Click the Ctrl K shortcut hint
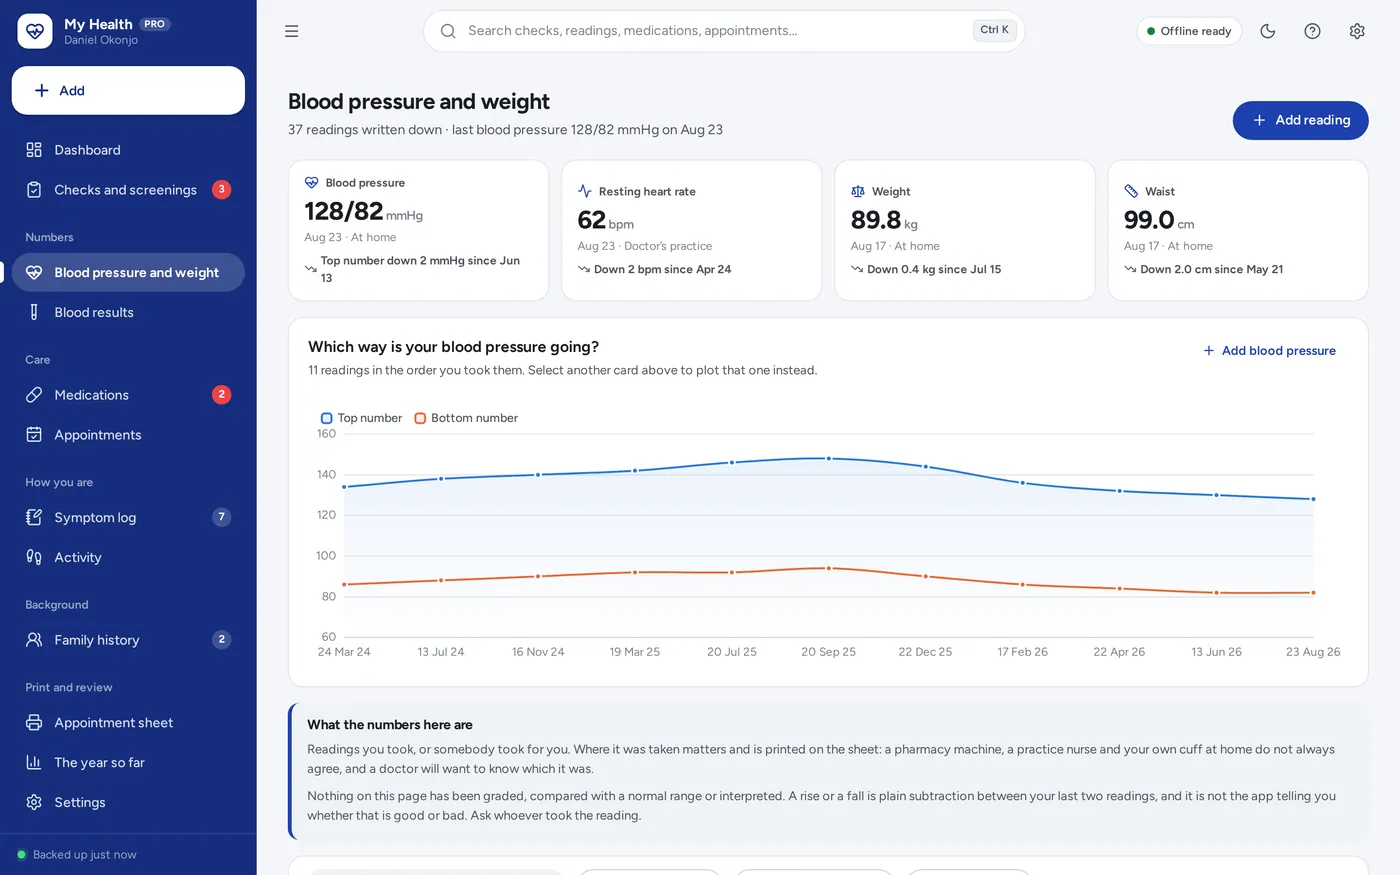Viewport: 1400px width, 875px height. pyautogui.click(x=994, y=30)
